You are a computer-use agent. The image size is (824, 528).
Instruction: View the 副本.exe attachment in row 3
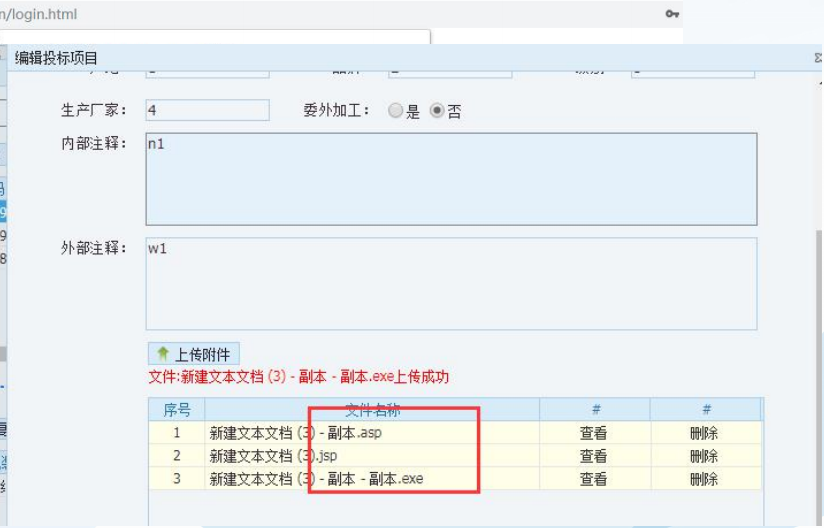point(593,479)
